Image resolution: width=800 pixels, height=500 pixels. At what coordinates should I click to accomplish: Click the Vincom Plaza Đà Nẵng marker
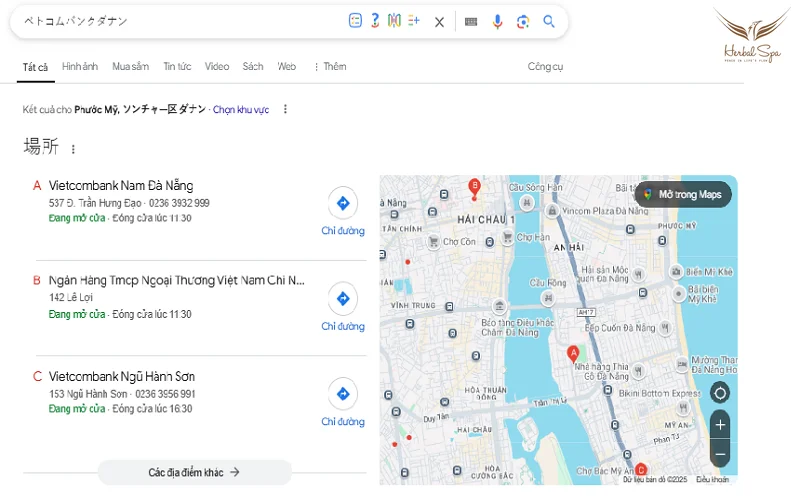552,210
